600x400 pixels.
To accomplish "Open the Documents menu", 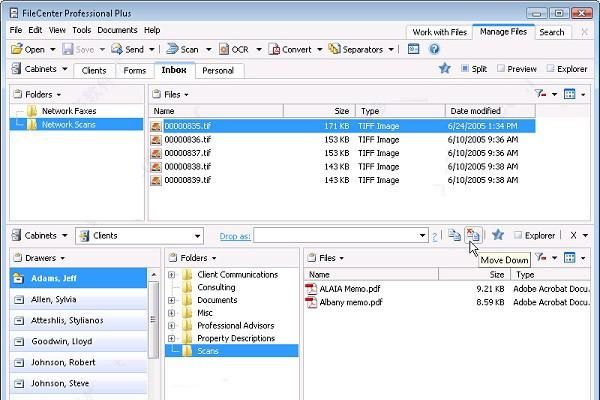I will [x=117, y=30].
